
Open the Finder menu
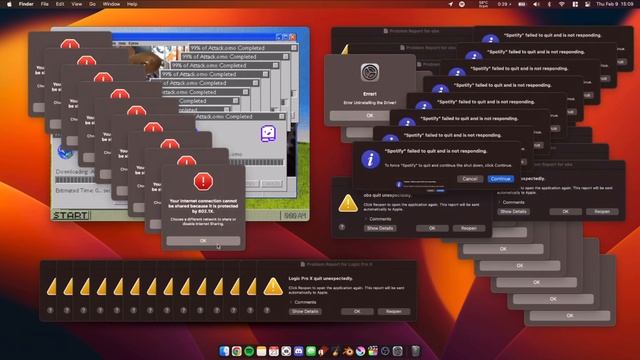click(x=26, y=4)
